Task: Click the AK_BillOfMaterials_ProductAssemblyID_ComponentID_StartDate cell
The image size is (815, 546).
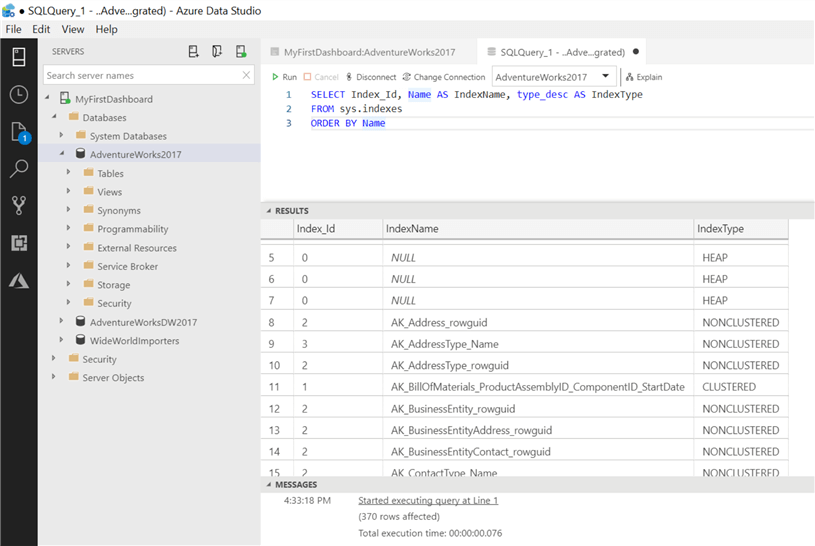Action: click(x=537, y=387)
